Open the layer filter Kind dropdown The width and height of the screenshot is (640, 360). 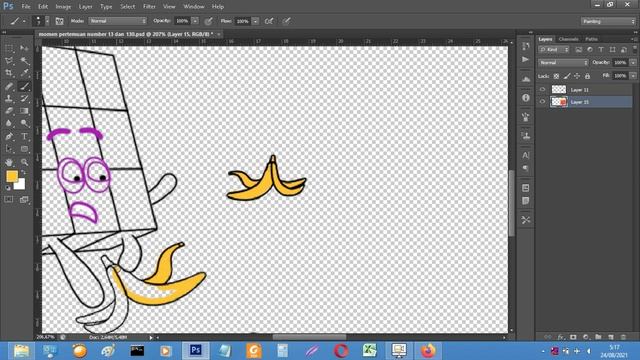[554, 49]
